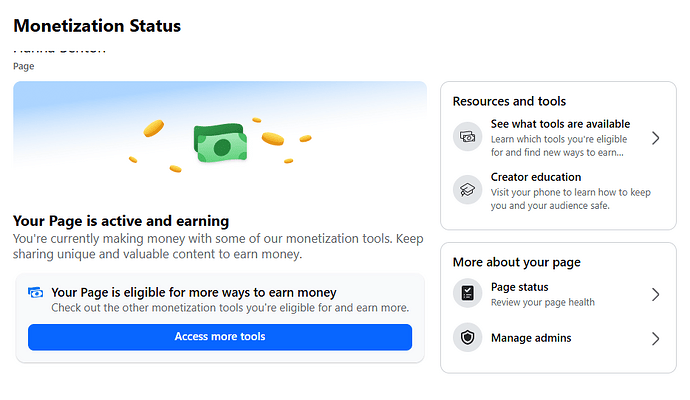
Task: Click the green cash illustration in banner
Action: point(220,143)
